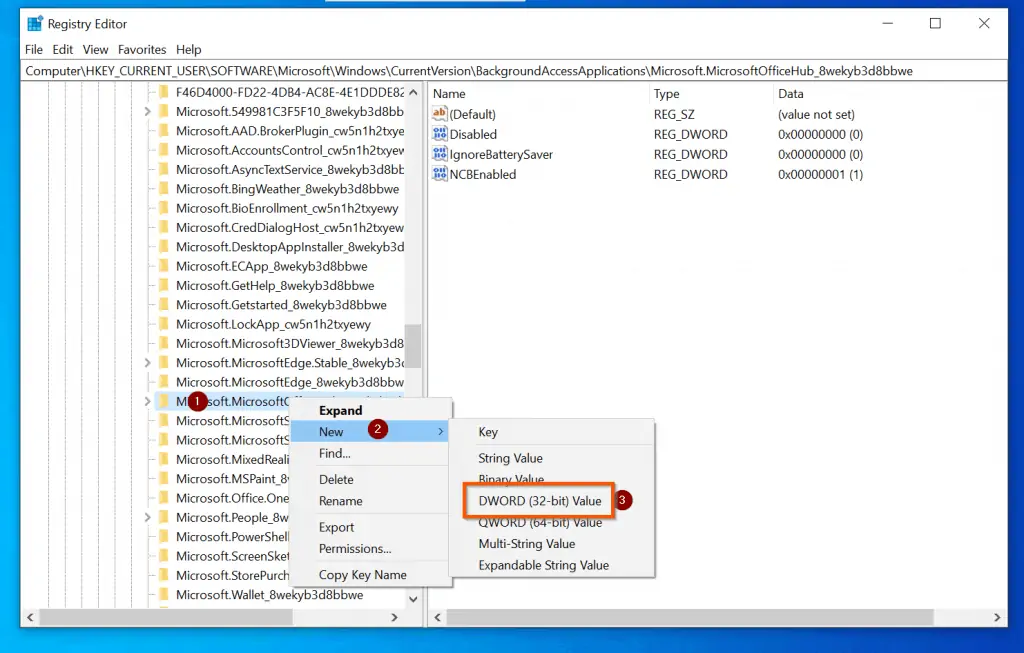
Task: Click the IgnoreBatterySaver DWORD icon
Action: pyautogui.click(x=439, y=154)
